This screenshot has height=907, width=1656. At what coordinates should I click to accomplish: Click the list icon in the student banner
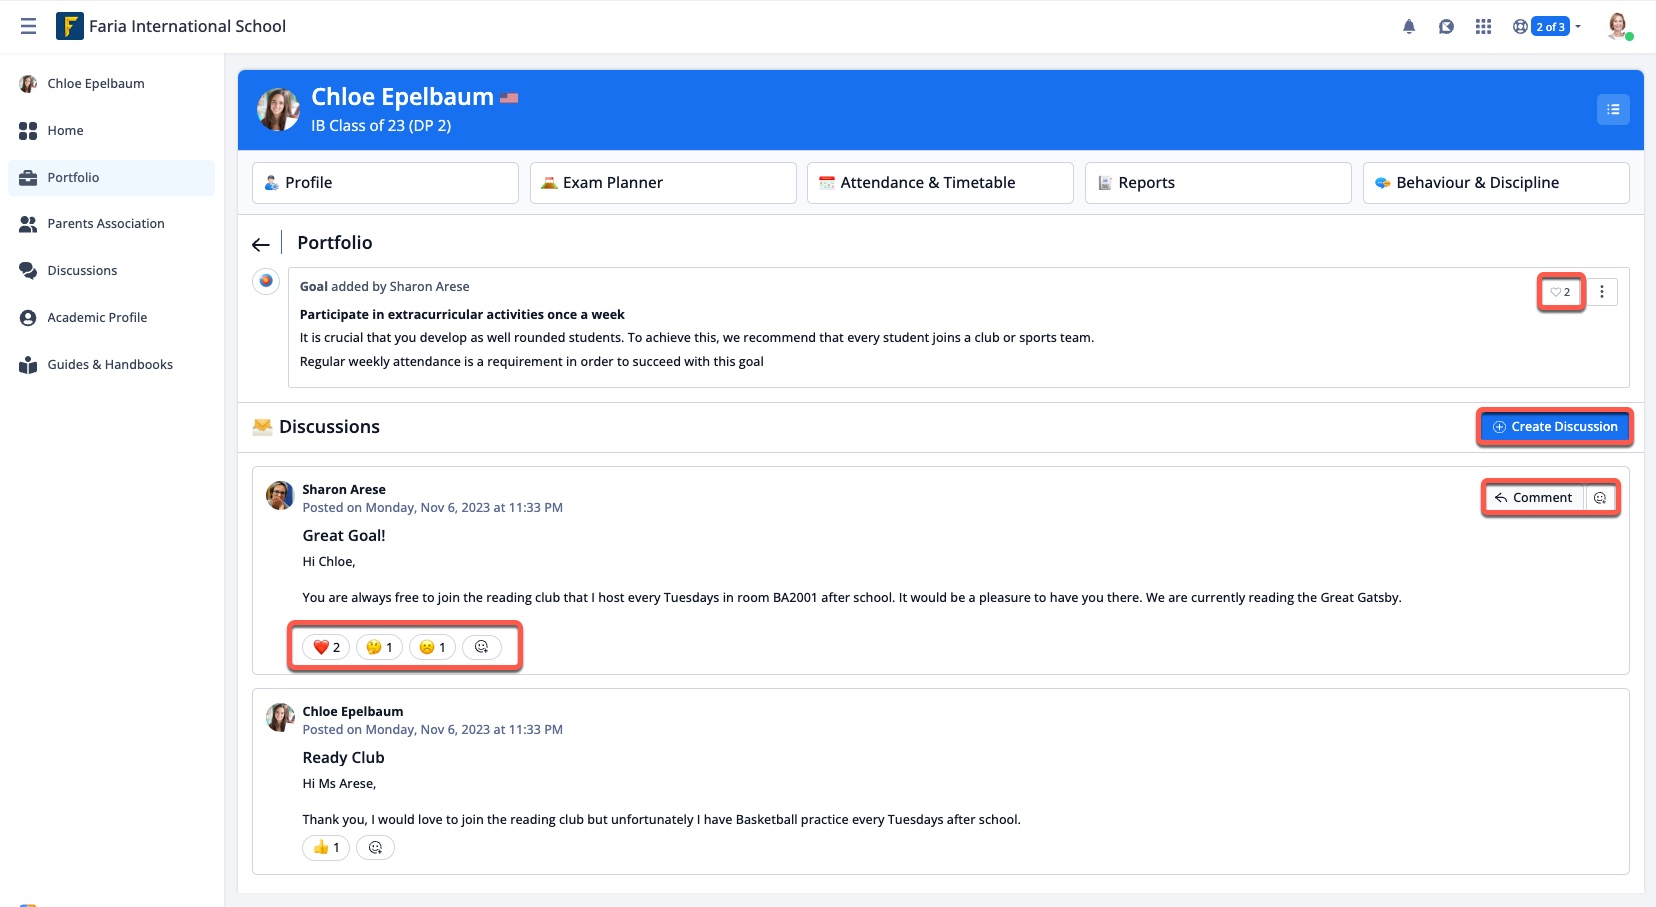(1611, 109)
